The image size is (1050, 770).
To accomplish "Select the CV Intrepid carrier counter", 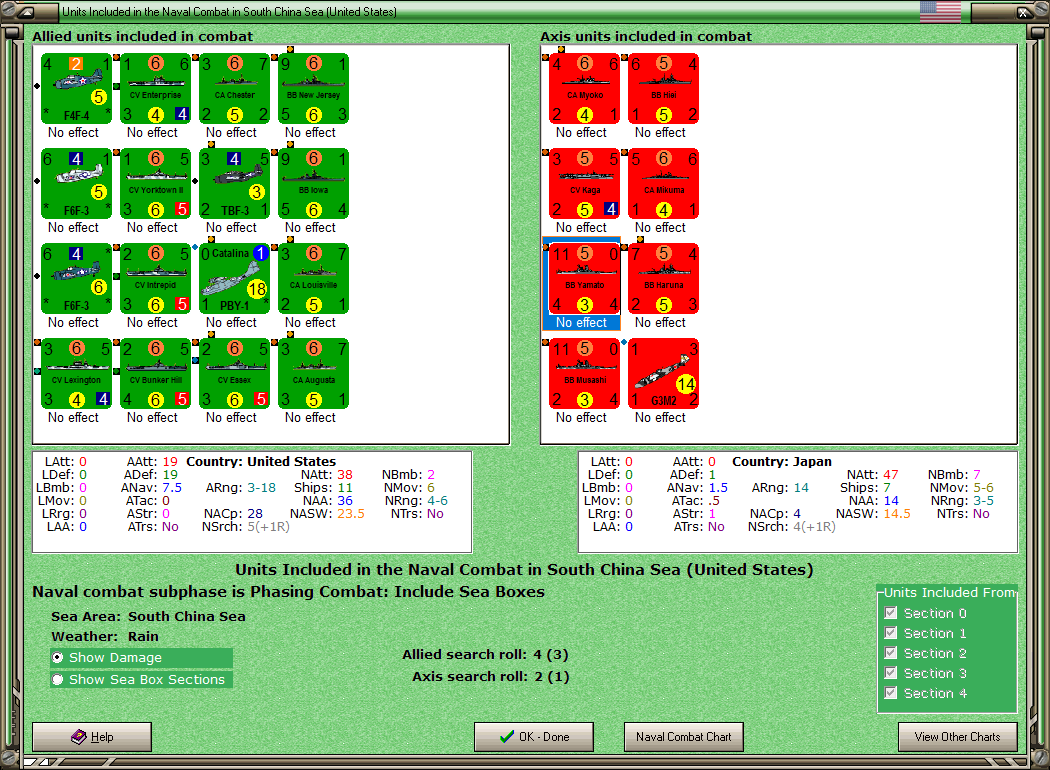I will coord(155,279).
